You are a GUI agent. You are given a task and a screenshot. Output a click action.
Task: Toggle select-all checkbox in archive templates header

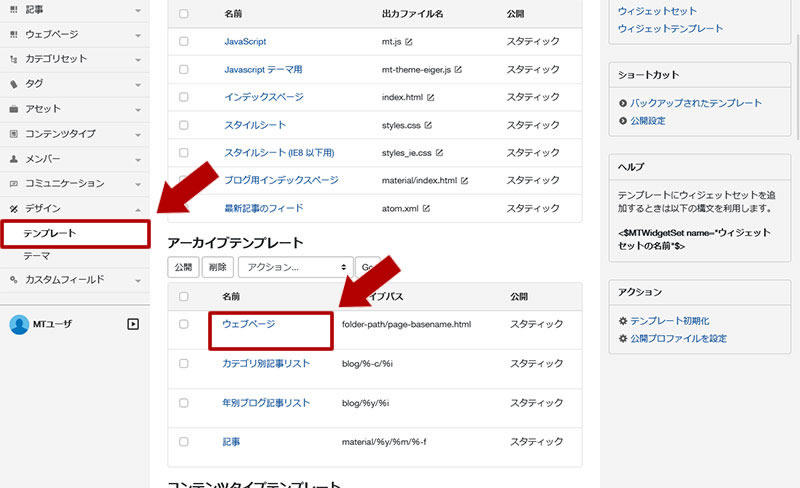[184, 297]
